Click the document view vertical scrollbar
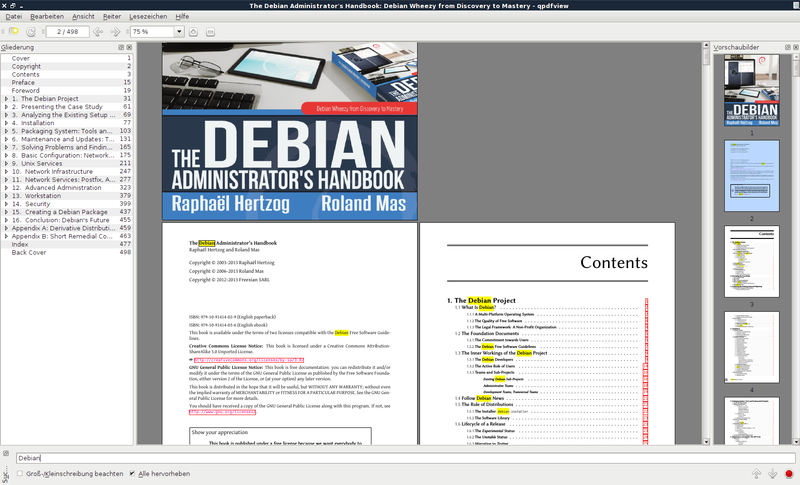This screenshot has width=800, height=485. [x=706, y=244]
